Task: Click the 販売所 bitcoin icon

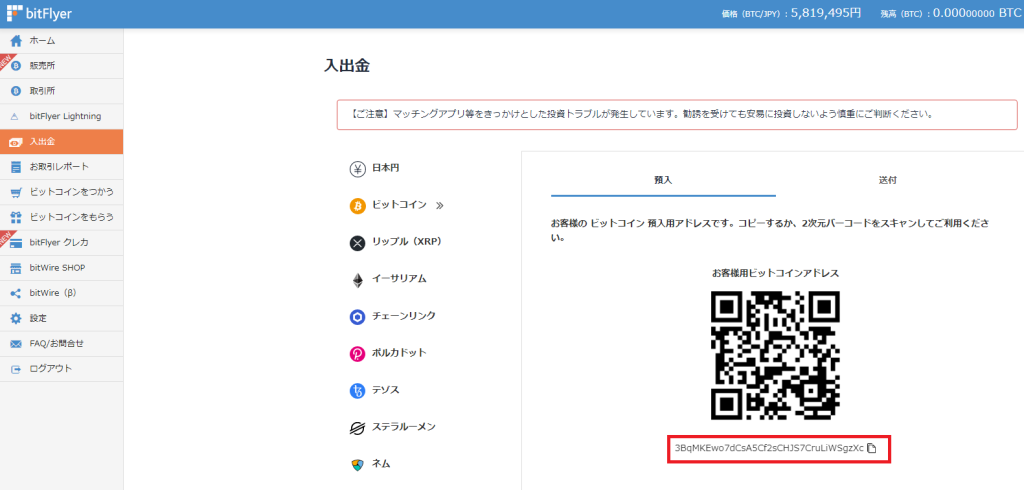Action: [16, 66]
